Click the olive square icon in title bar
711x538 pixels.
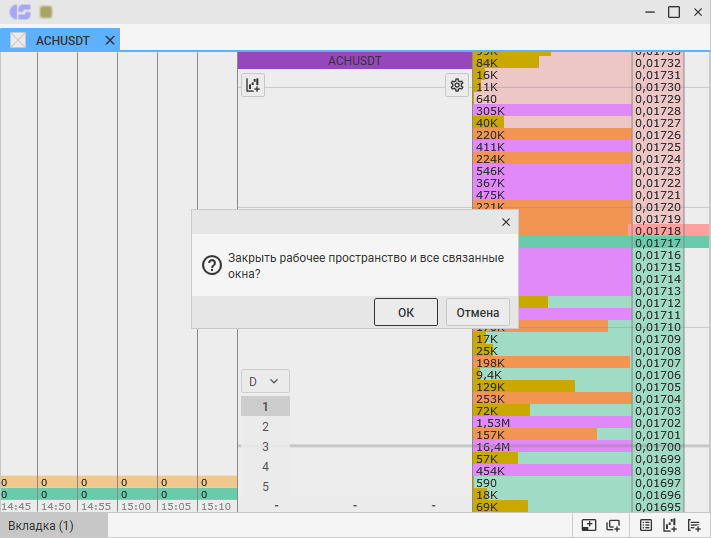(46, 12)
